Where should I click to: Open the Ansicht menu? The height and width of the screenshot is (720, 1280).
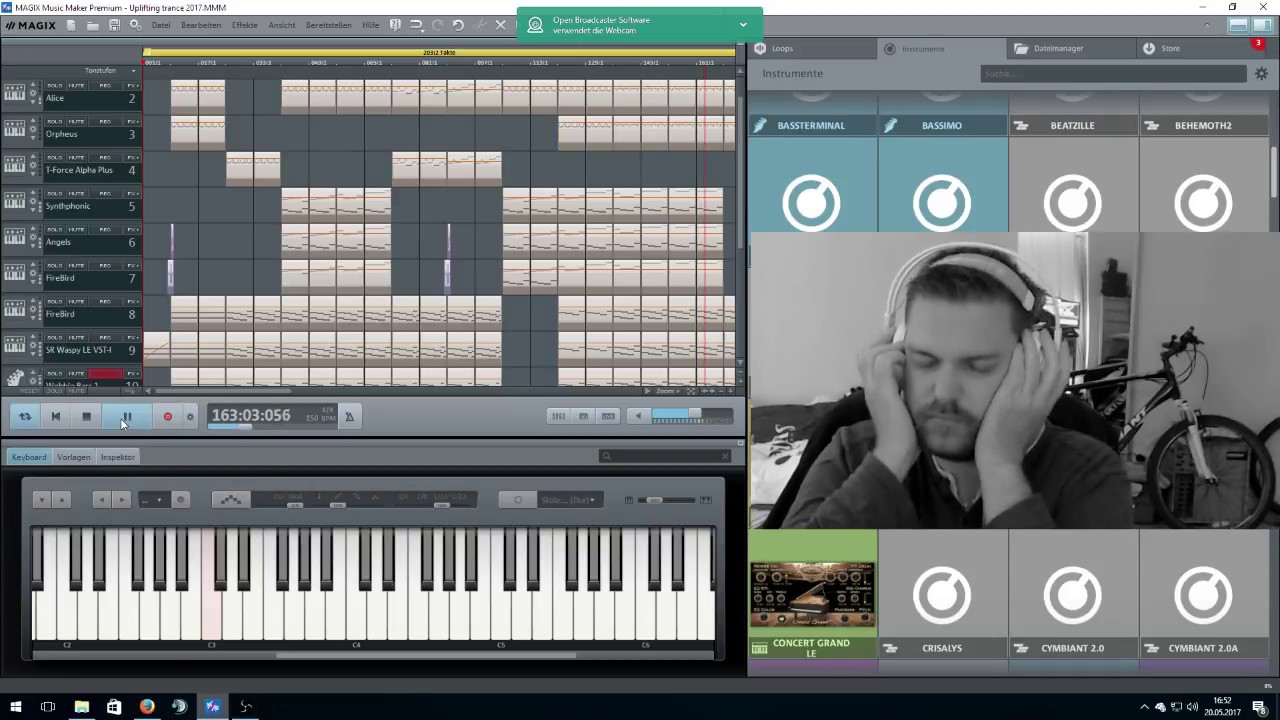pos(282,25)
